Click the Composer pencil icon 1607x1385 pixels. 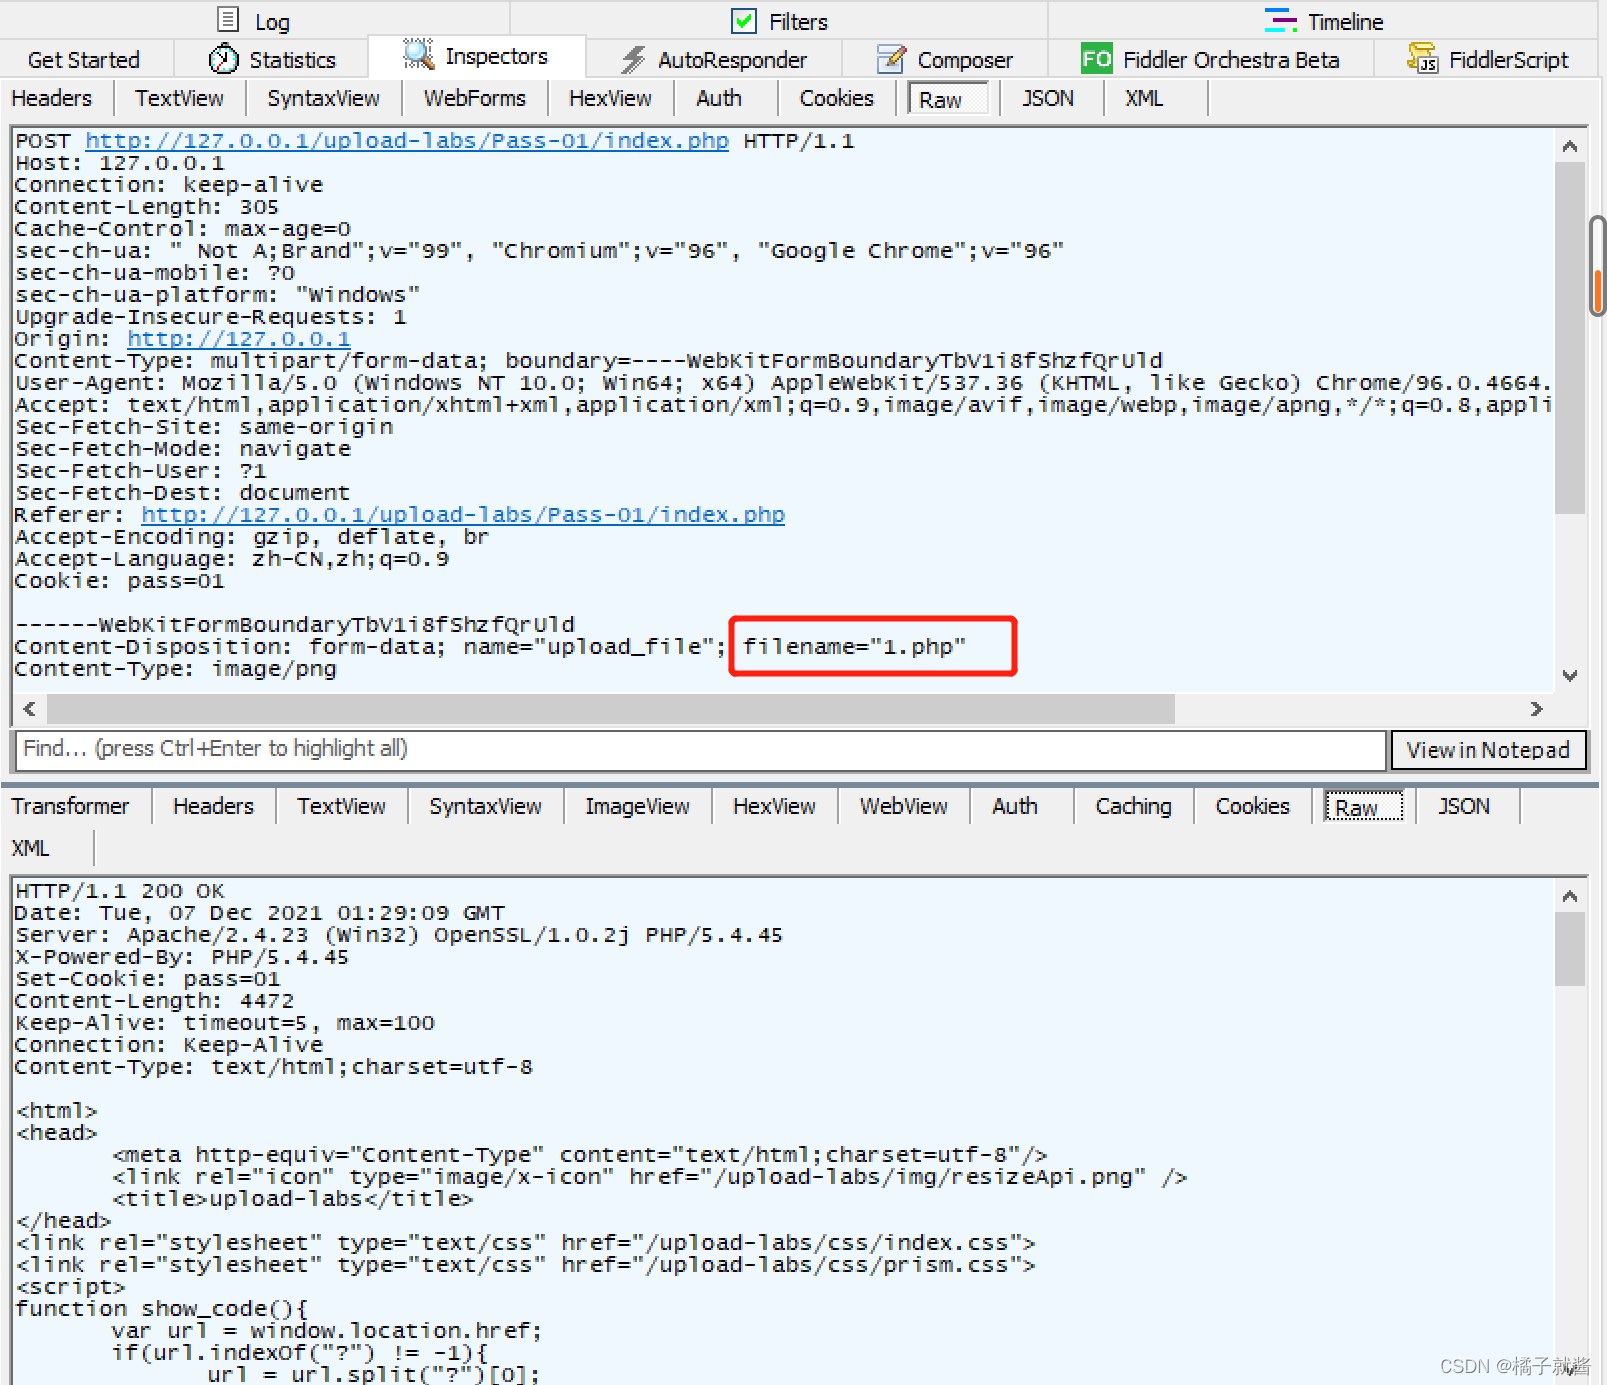tap(891, 59)
